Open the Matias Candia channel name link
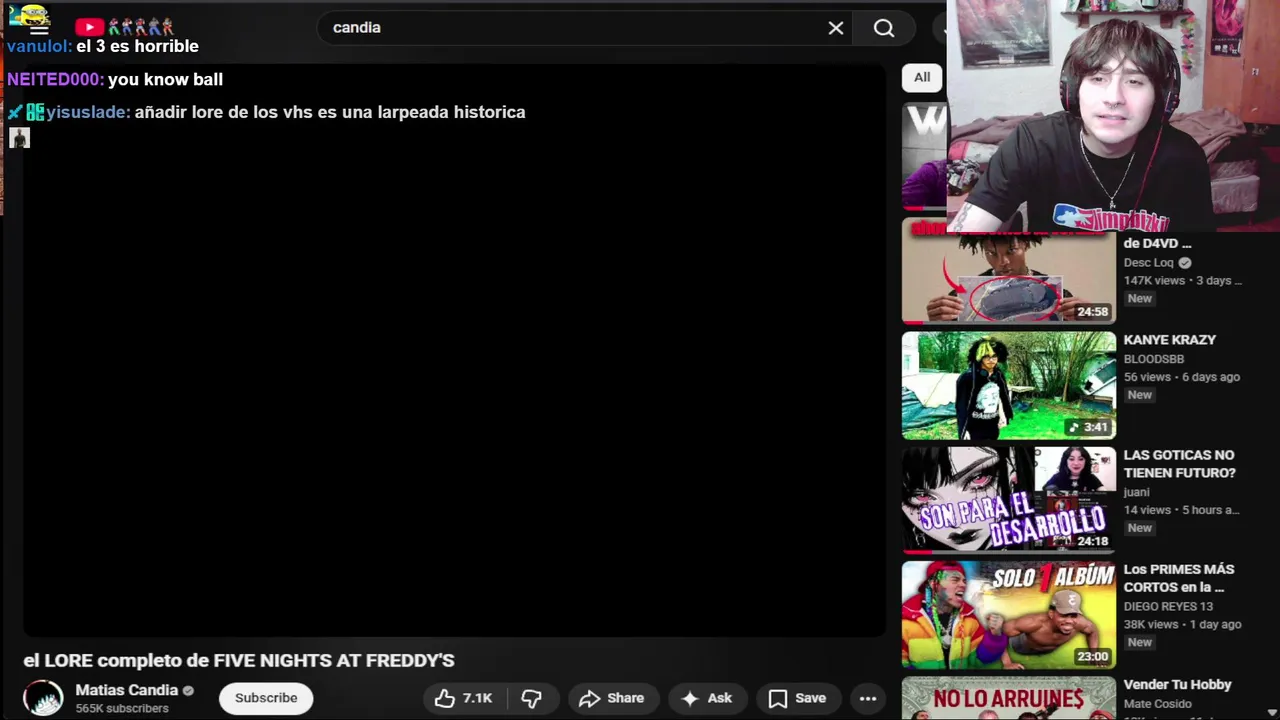 click(x=127, y=690)
